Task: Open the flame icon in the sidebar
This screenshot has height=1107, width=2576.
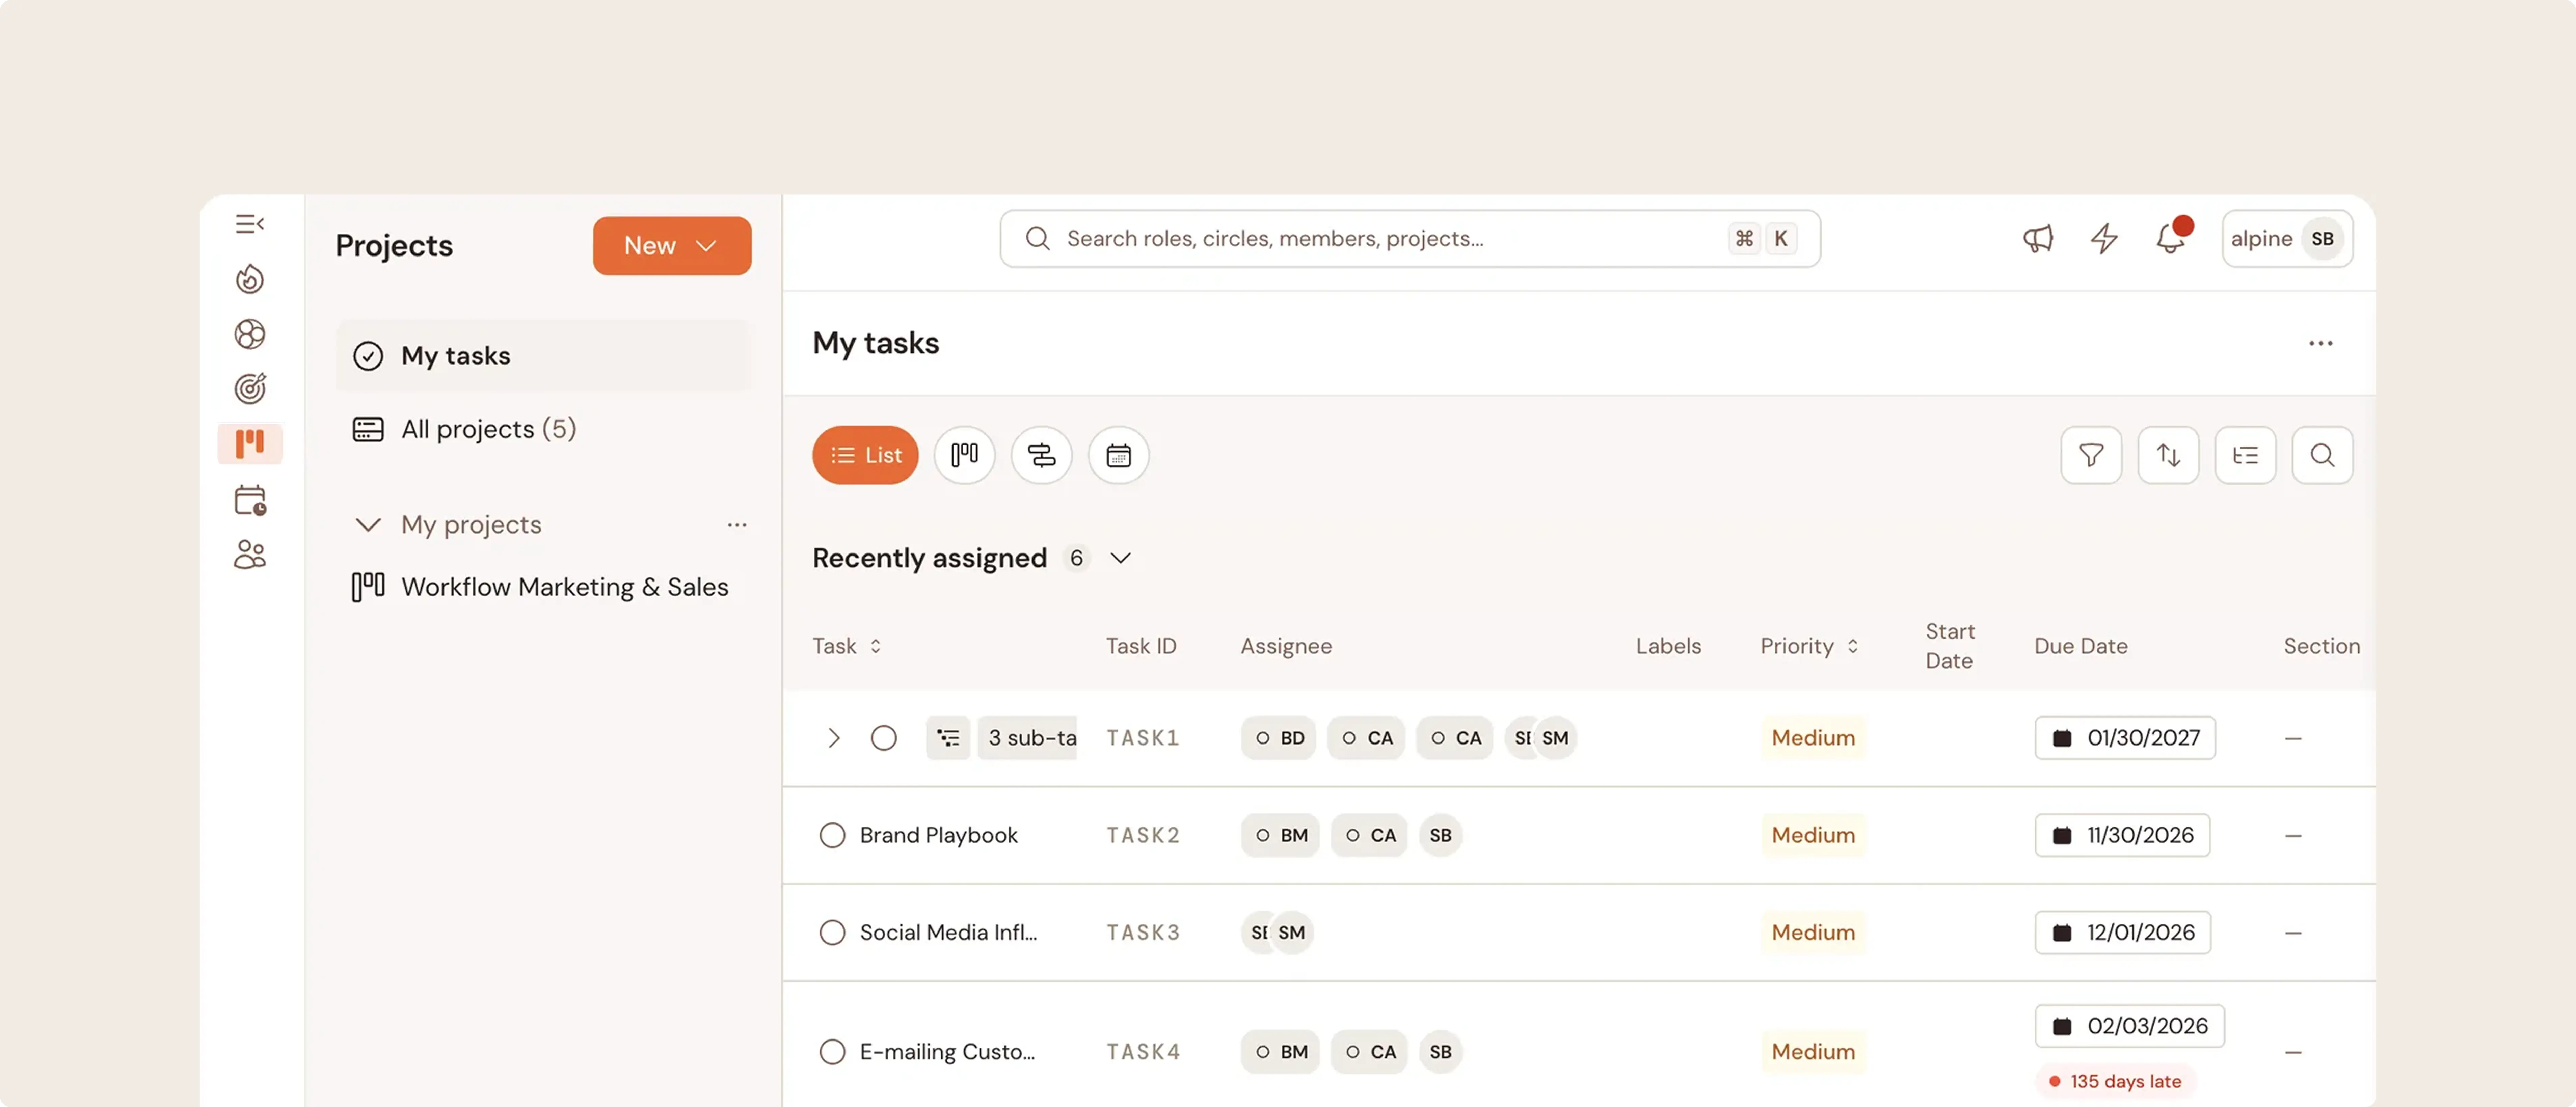Action: coord(250,279)
